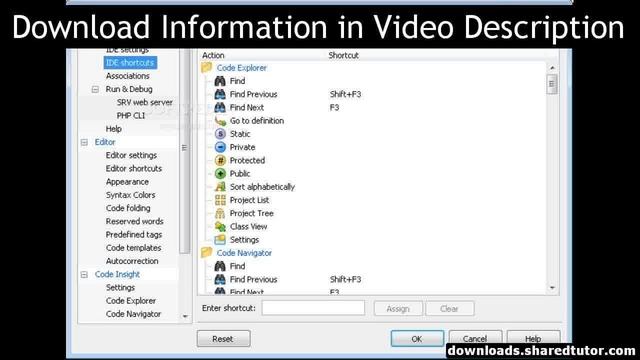Click the Settings icon in action list
The width and height of the screenshot is (640, 360).
220,240
